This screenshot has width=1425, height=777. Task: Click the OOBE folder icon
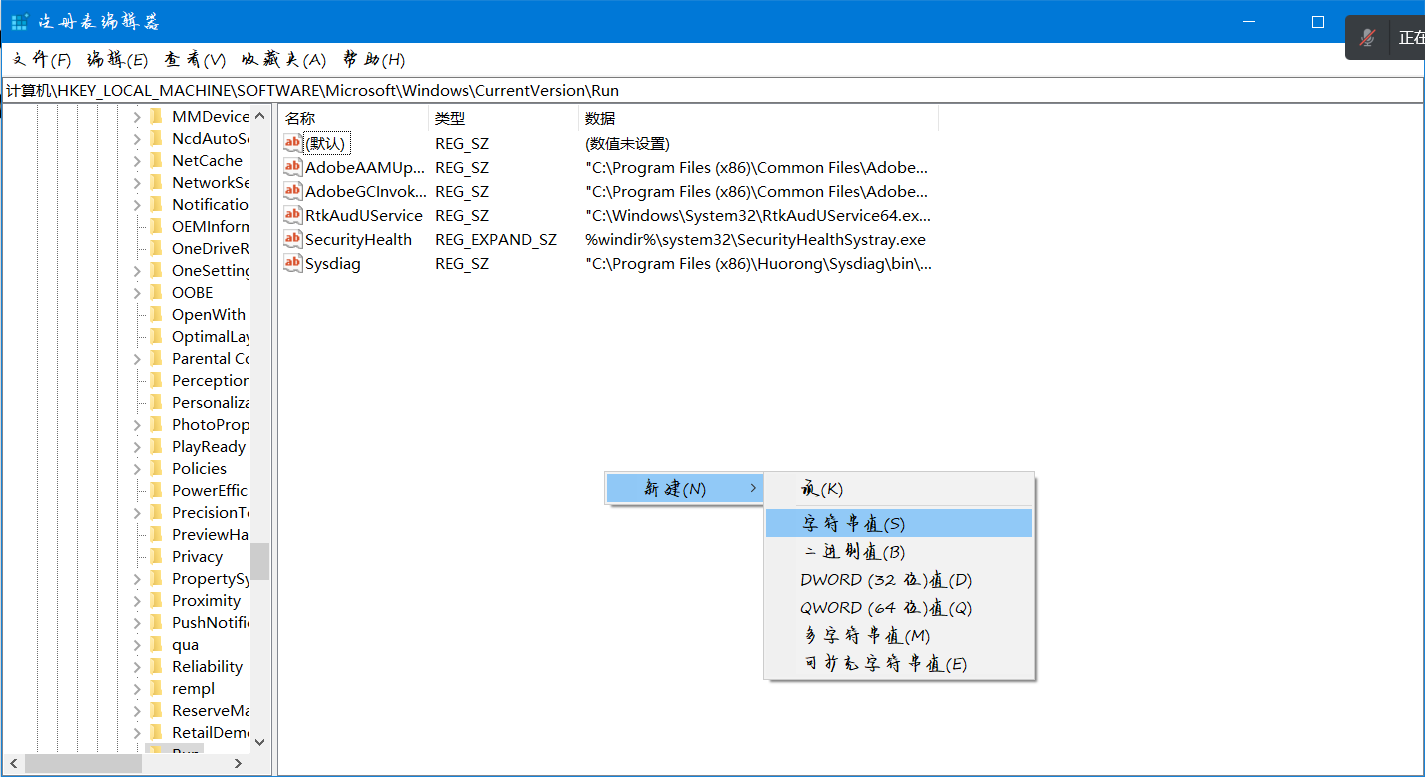[157, 292]
